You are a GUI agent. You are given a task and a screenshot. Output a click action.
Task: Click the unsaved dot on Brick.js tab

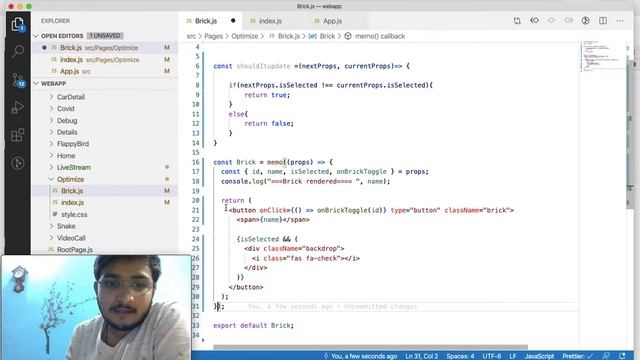[233, 21]
